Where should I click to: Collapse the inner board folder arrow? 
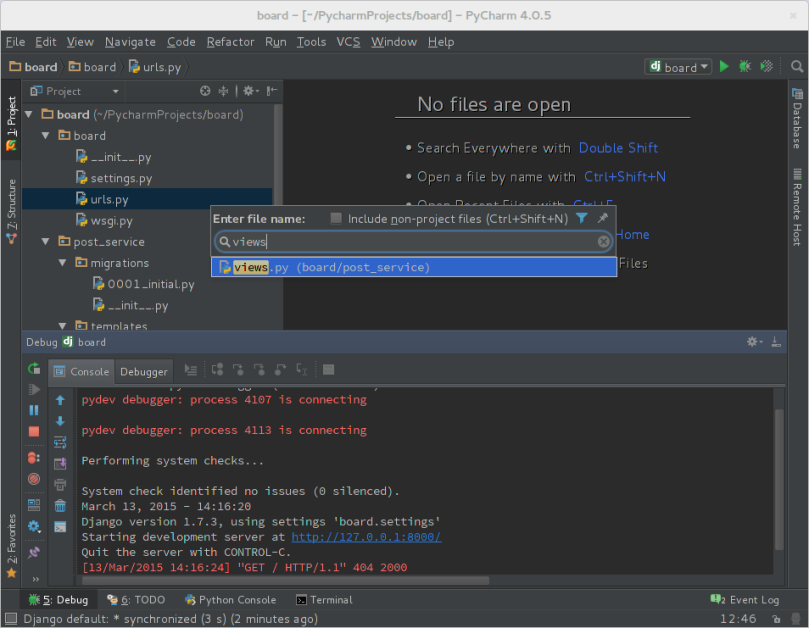point(46,135)
